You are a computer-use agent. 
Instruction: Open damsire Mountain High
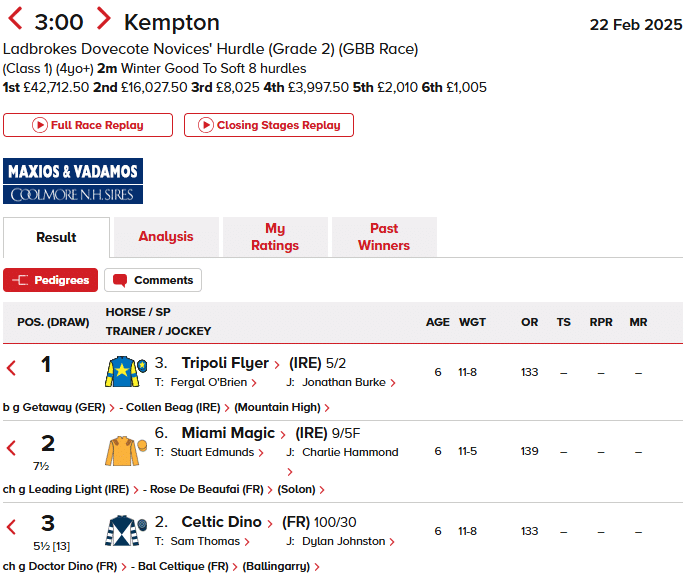277,407
